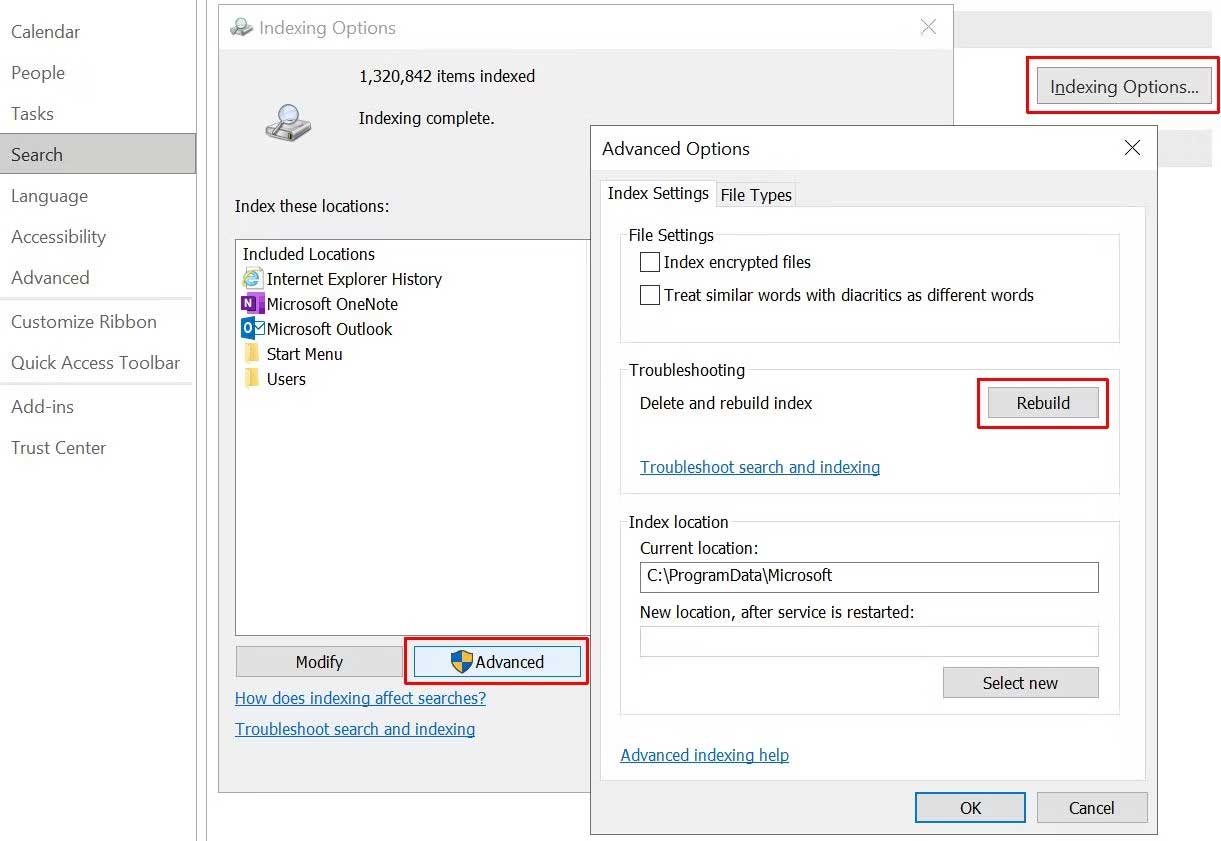Enable Index encrypted files checkbox
The height and width of the screenshot is (841, 1221).
(x=650, y=262)
